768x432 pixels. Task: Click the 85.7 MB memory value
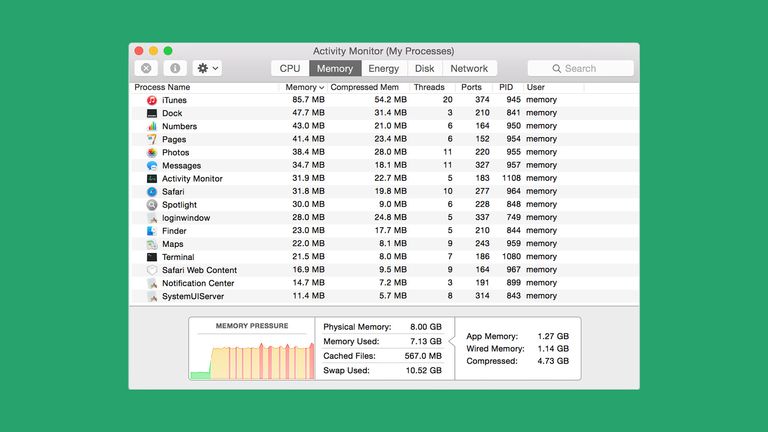[x=309, y=99]
